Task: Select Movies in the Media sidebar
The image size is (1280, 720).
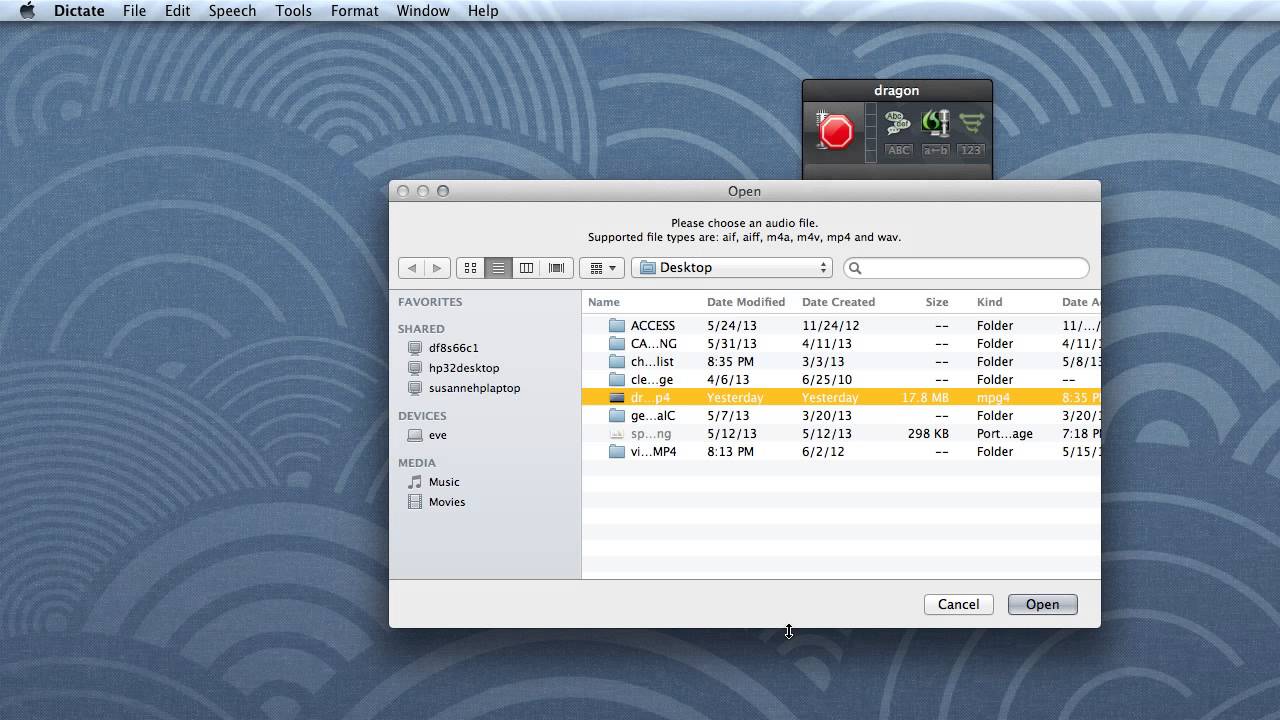Action: (x=447, y=502)
